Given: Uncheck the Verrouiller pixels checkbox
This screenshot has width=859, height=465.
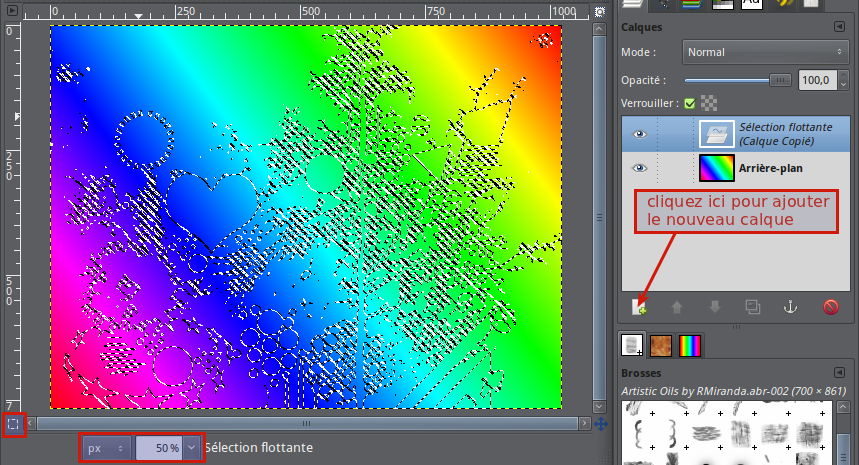Looking at the screenshot, I should (688, 102).
